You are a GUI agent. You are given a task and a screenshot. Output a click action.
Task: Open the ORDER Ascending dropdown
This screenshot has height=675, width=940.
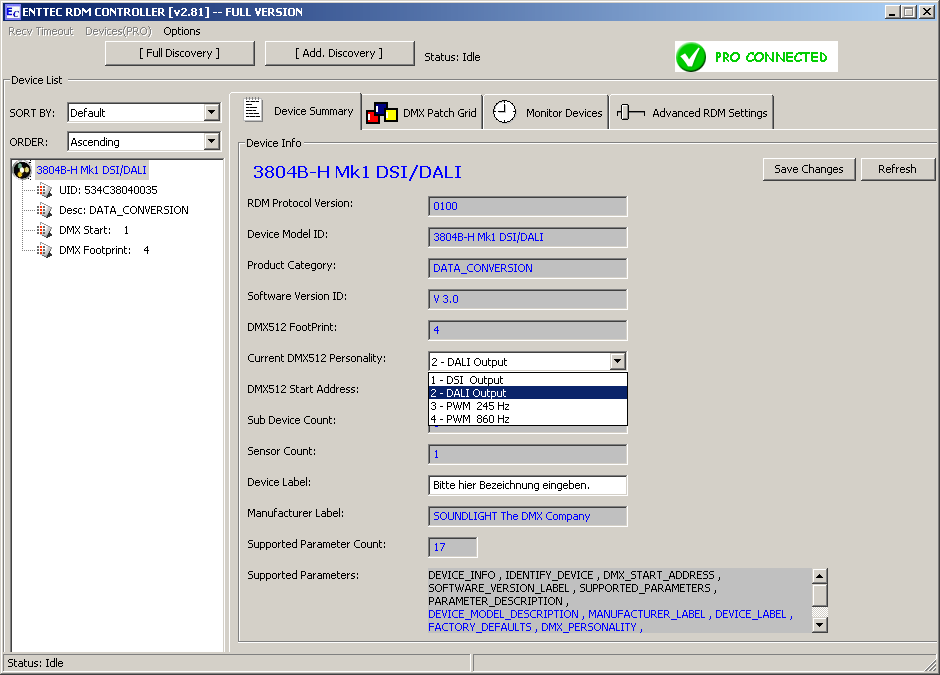211,142
